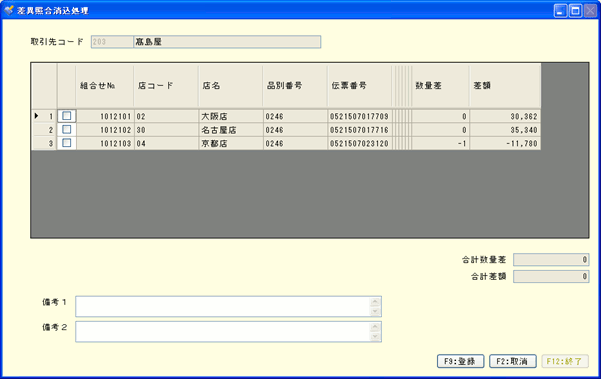This screenshot has height=379, width=601.
Task: Click the 京都店 store name cell
Action: click(x=231, y=143)
